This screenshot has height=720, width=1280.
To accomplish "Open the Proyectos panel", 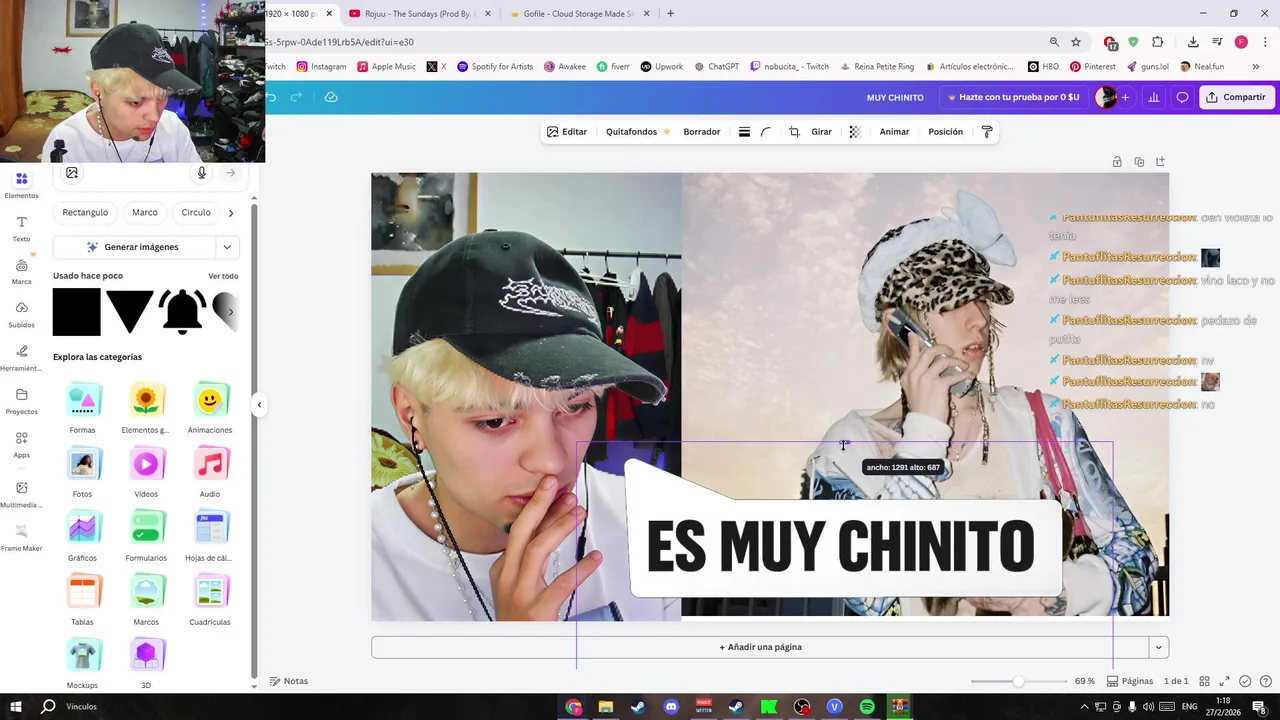I will pyautogui.click(x=21, y=401).
